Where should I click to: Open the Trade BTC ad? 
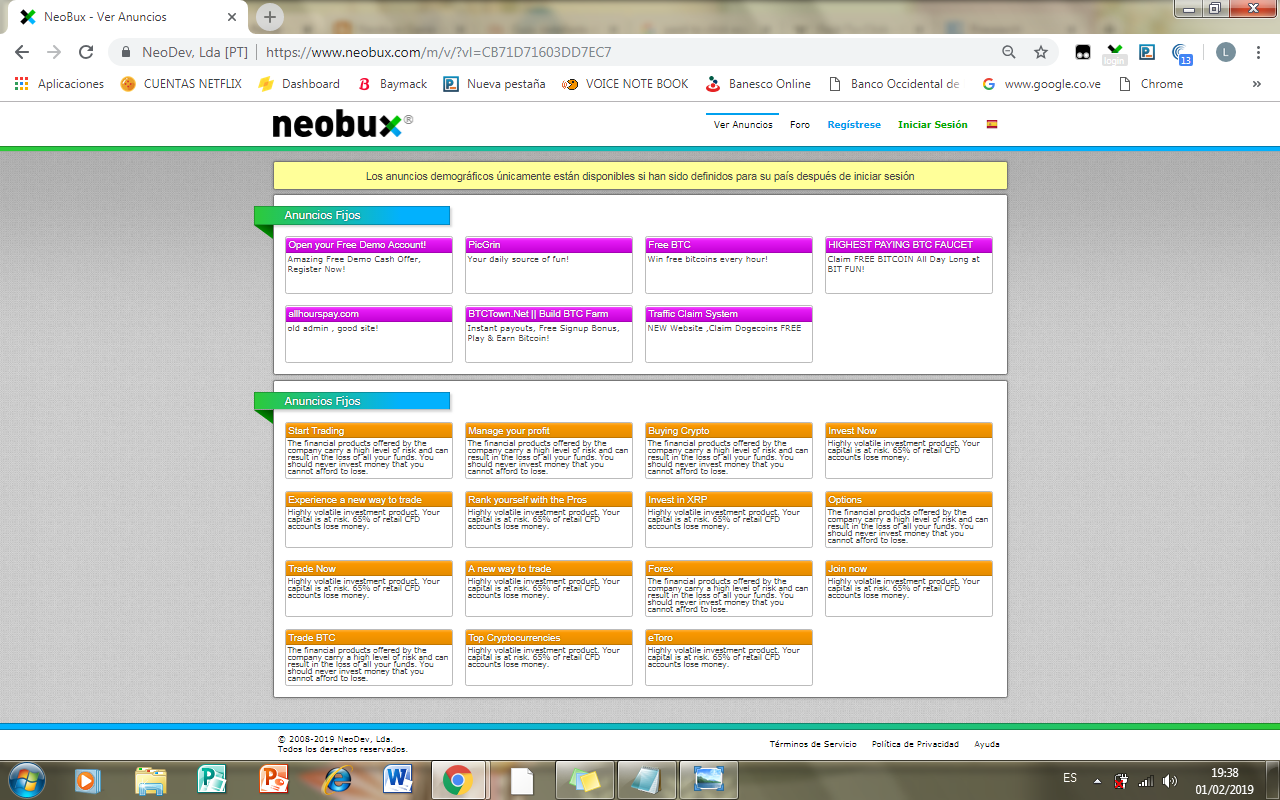pos(369,658)
